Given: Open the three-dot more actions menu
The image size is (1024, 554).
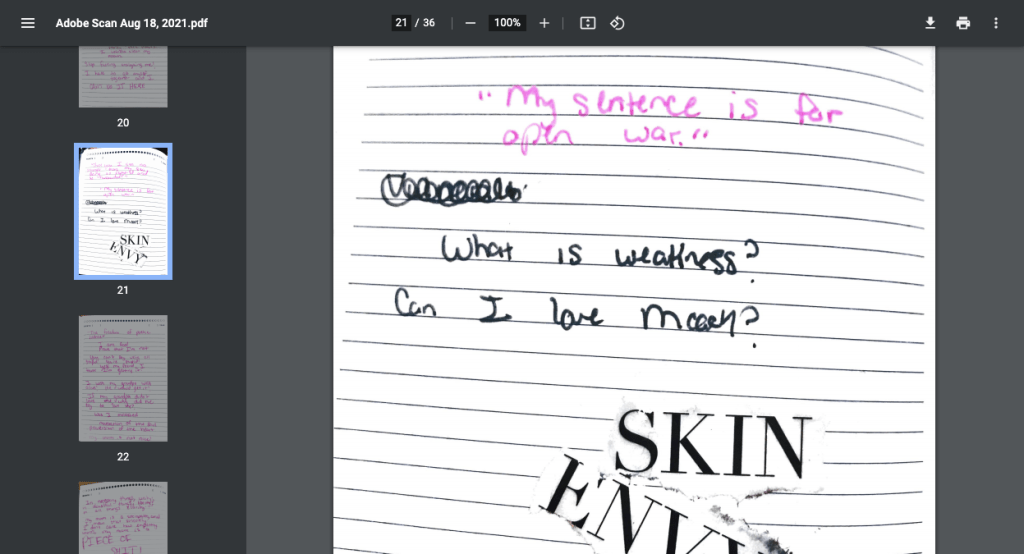Looking at the screenshot, I should point(995,23).
